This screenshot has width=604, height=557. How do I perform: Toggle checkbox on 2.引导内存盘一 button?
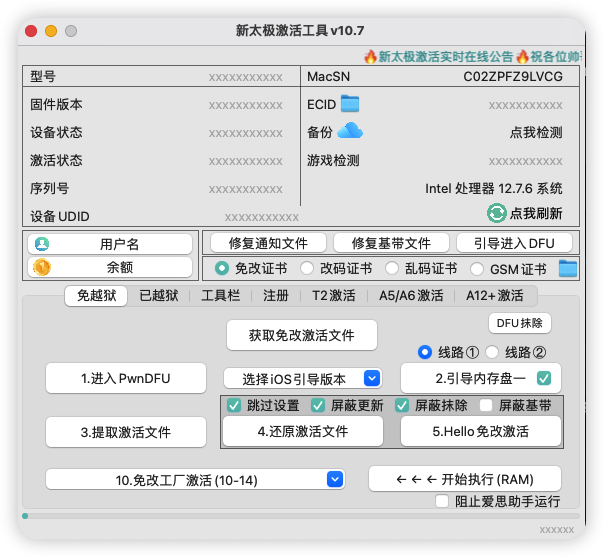pos(544,378)
